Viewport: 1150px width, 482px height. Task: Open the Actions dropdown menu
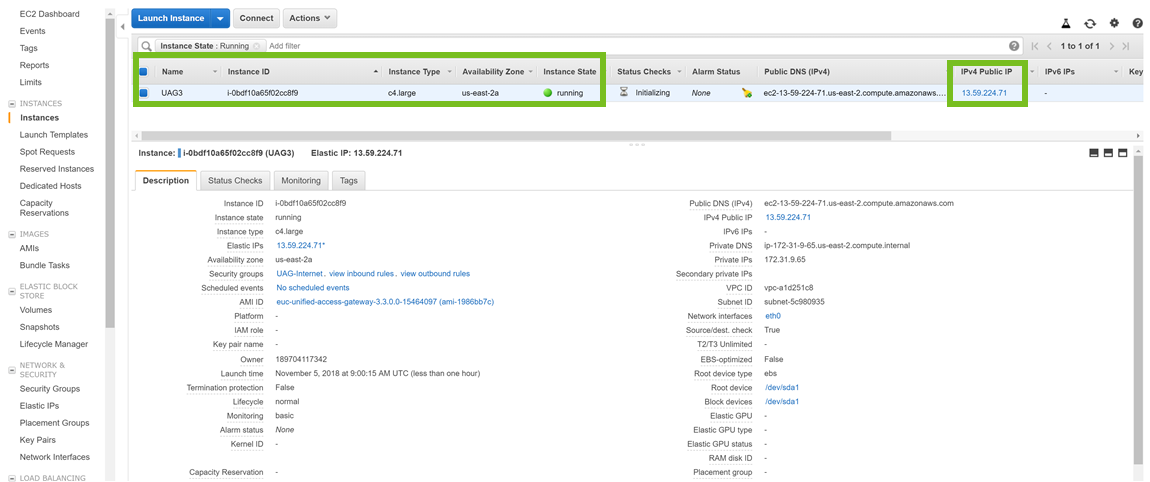(x=310, y=18)
